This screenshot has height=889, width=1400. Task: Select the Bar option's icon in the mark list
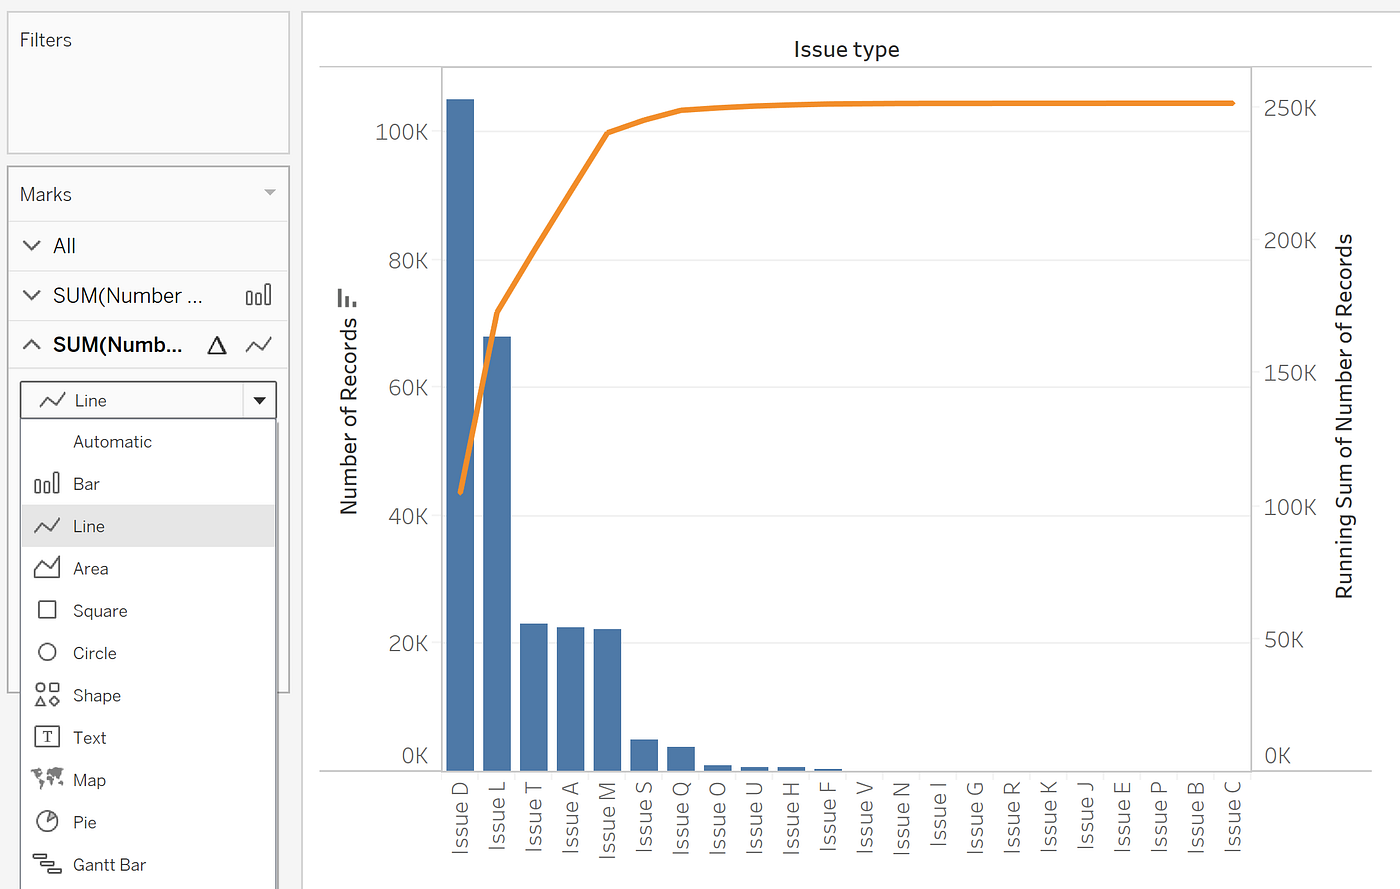point(46,483)
